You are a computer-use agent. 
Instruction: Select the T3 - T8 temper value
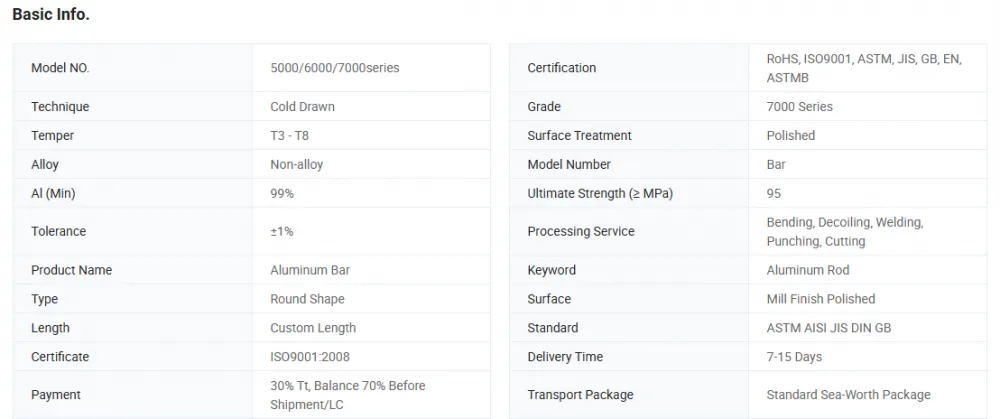click(290, 135)
